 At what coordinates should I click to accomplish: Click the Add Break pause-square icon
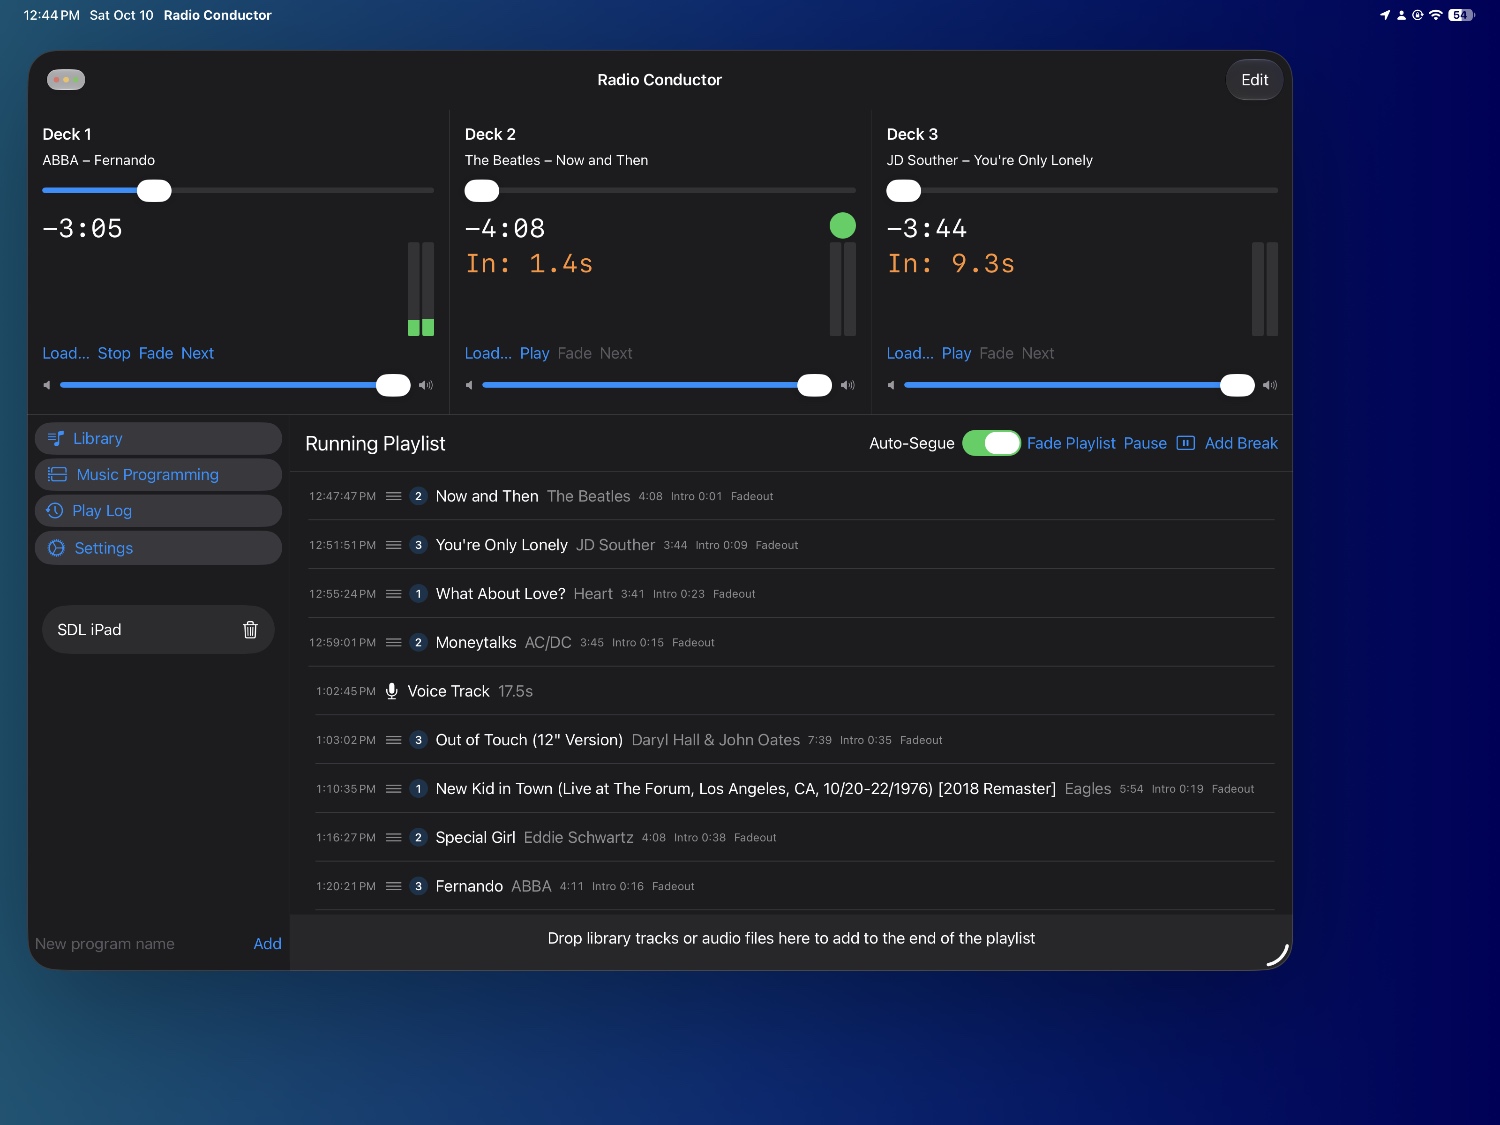[x=1186, y=443]
